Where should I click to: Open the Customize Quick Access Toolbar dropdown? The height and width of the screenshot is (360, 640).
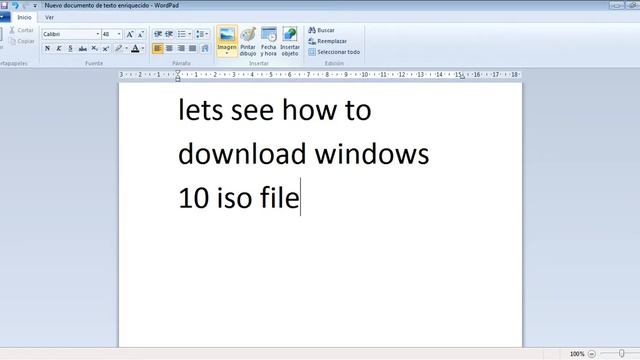click(35, 6)
